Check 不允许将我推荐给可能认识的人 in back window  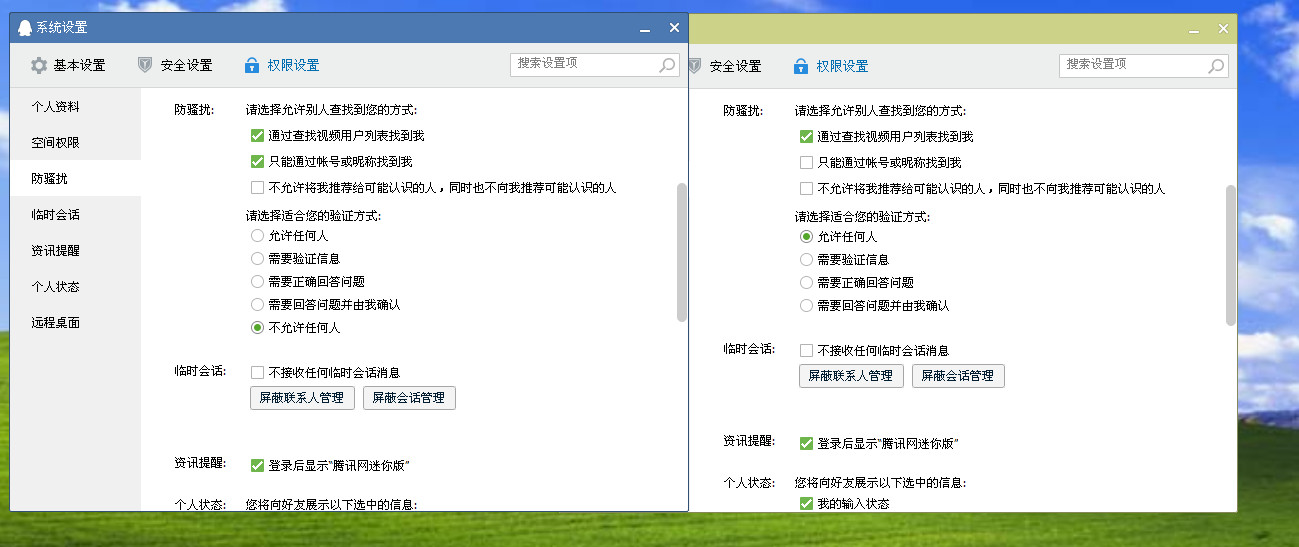click(806, 188)
